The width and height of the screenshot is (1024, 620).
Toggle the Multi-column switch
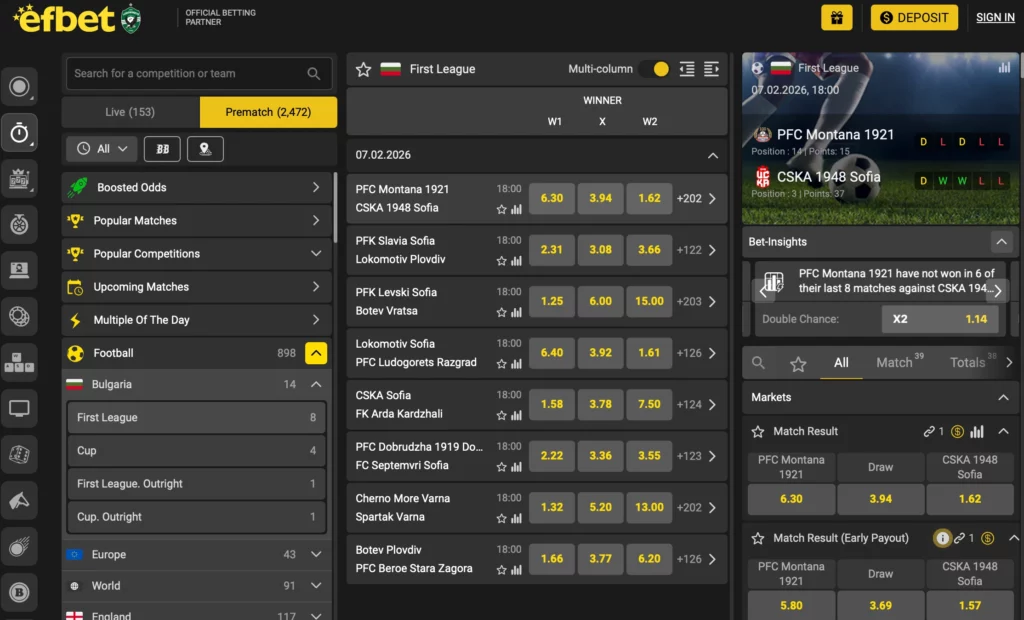pos(655,69)
